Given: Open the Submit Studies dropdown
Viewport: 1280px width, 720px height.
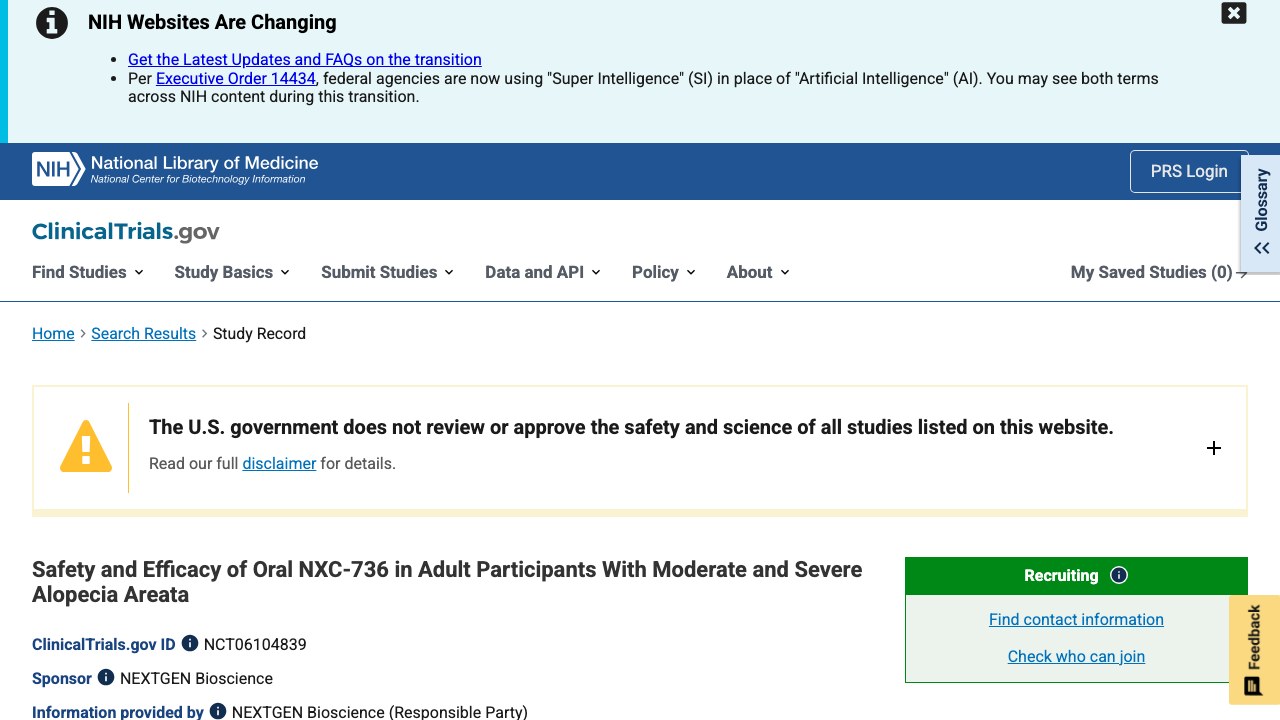Looking at the screenshot, I should 387,272.
